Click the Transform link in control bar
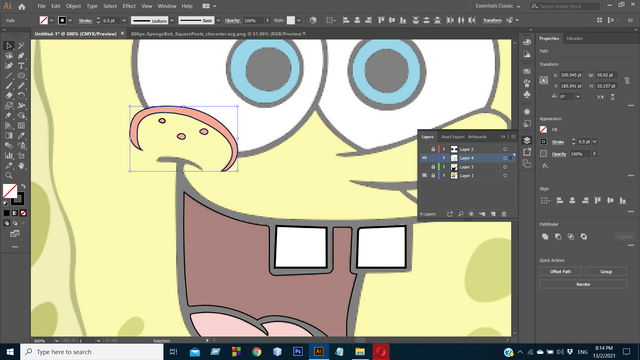This screenshot has width=640, height=360. [492, 20]
